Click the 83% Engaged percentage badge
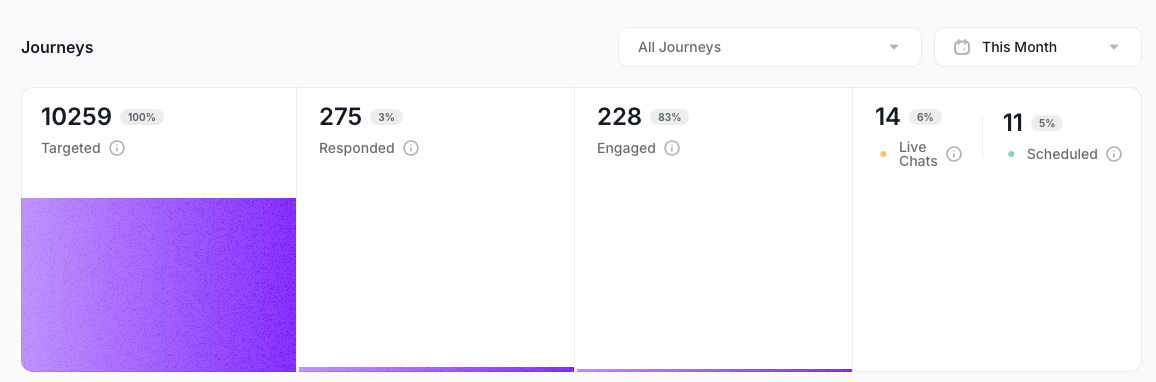The width and height of the screenshot is (1156, 382). tap(669, 117)
